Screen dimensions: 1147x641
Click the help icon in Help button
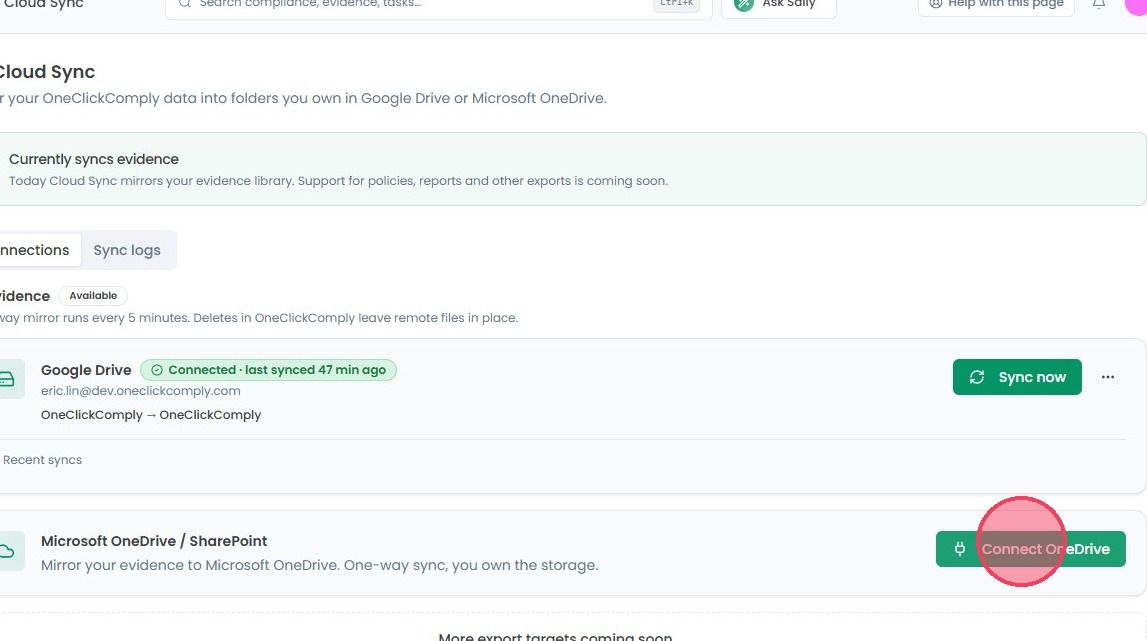click(935, 4)
